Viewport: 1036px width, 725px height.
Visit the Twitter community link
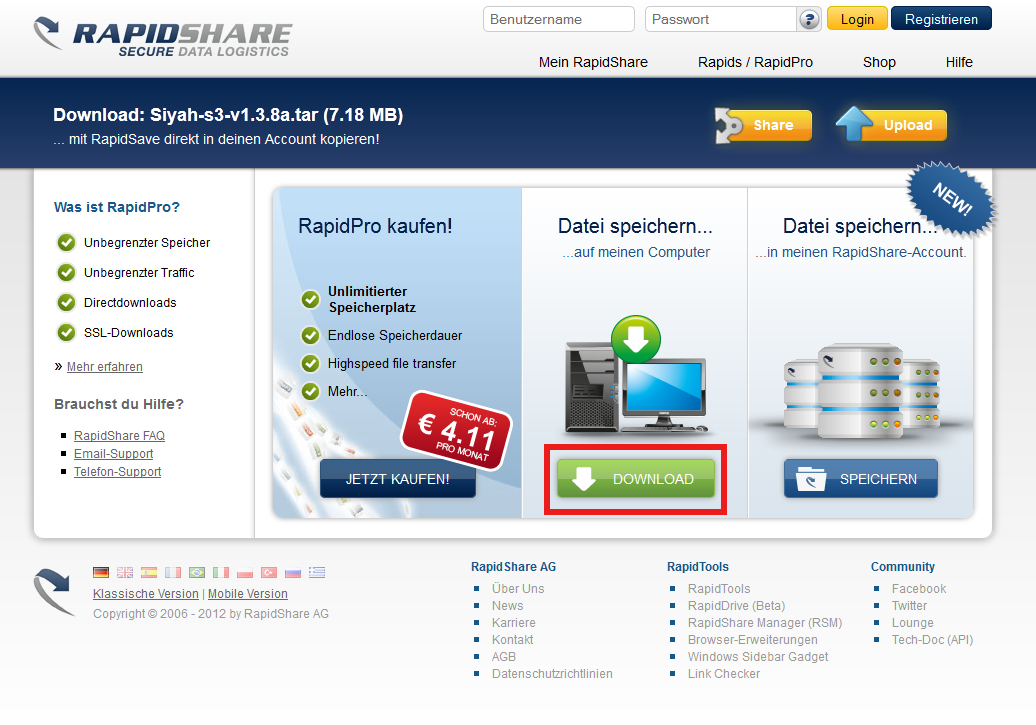tap(910, 605)
